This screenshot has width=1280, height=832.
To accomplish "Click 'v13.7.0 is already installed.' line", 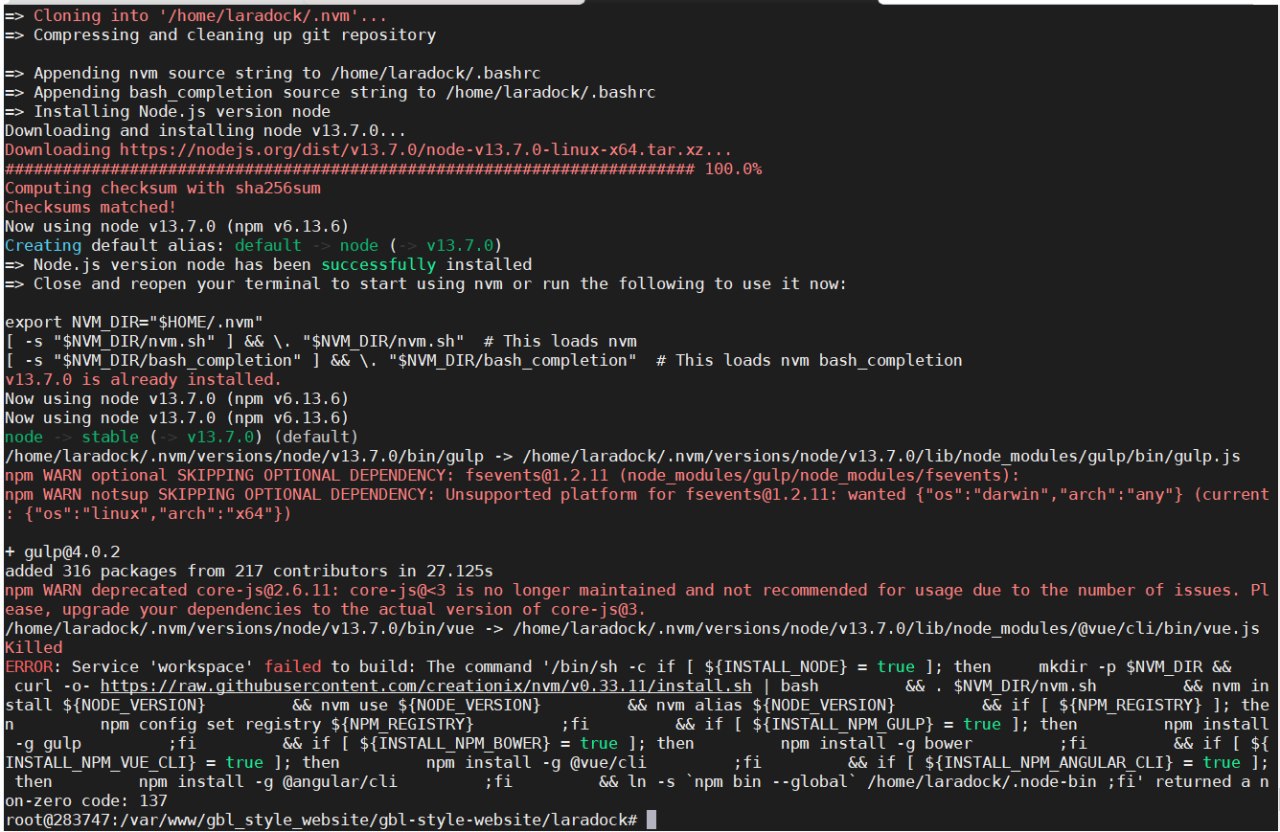I will [x=143, y=379].
